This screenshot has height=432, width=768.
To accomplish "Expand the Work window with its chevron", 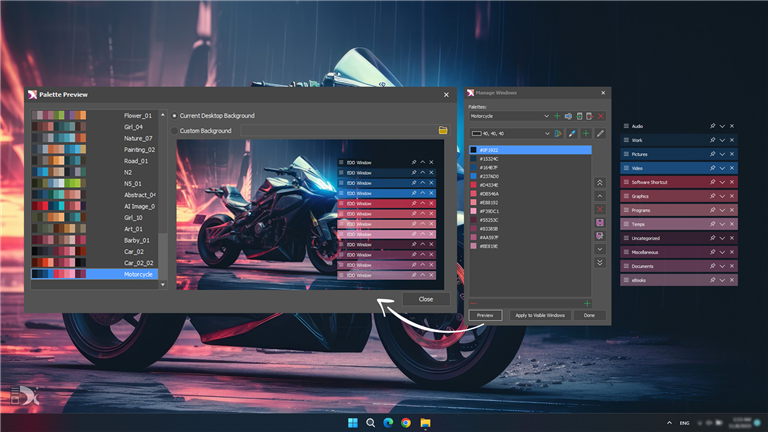I will tap(722, 140).
